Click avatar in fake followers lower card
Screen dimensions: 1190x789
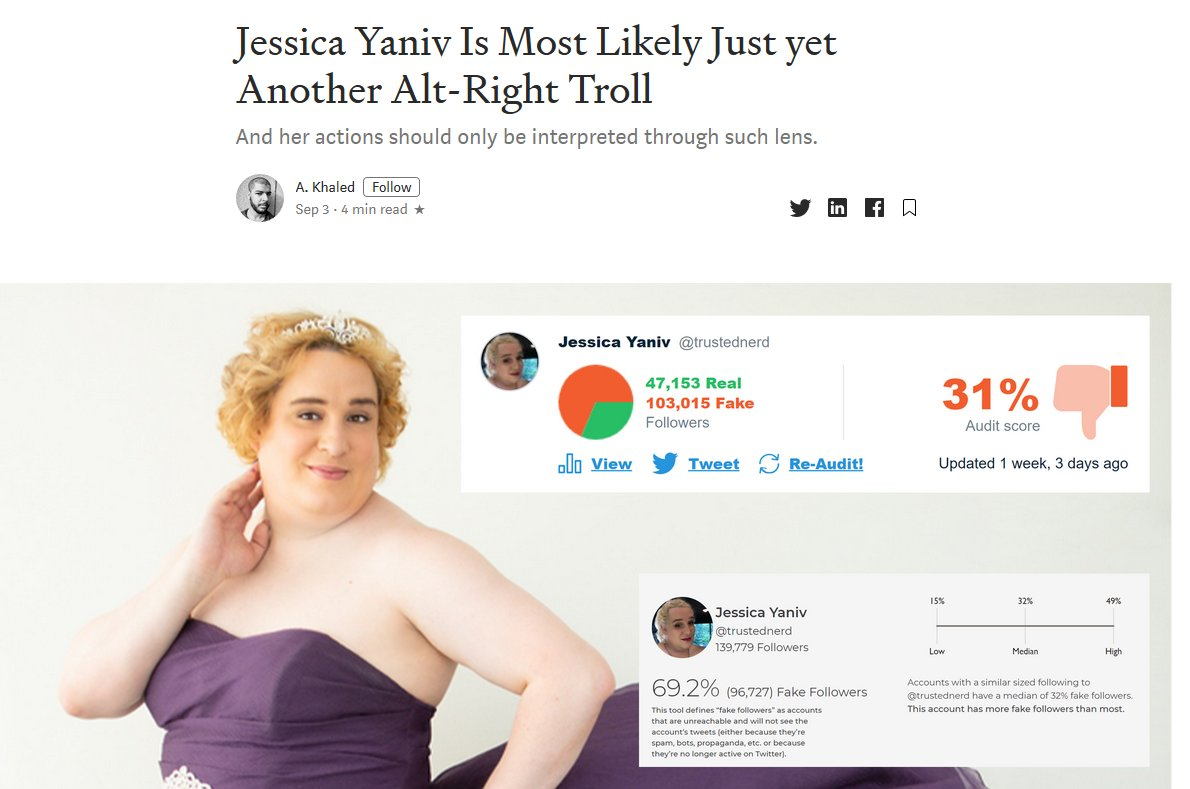tap(682, 627)
